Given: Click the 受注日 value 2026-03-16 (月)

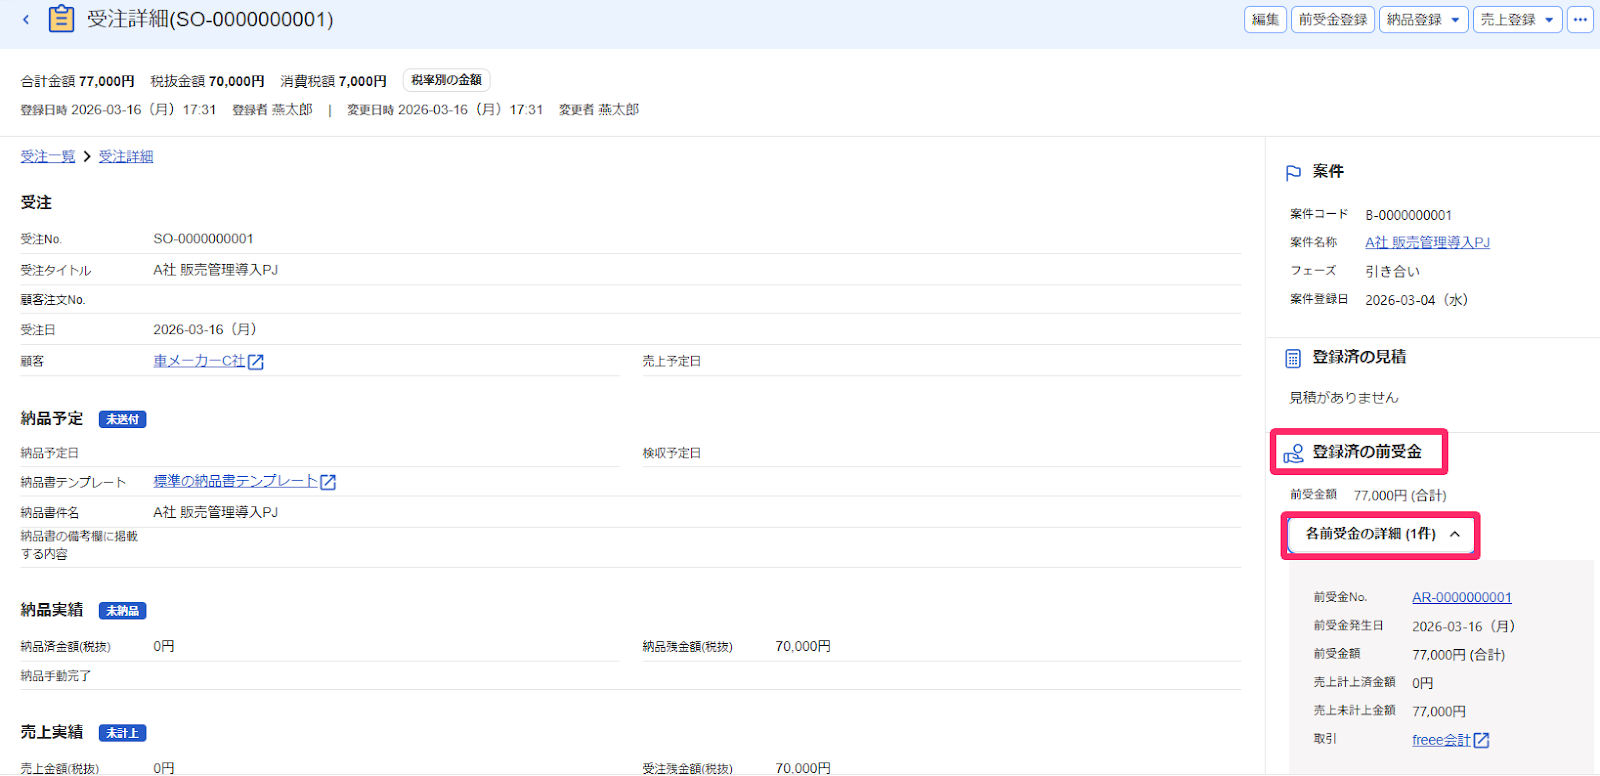Looking at the screenshot, I should tap(205, 329).
